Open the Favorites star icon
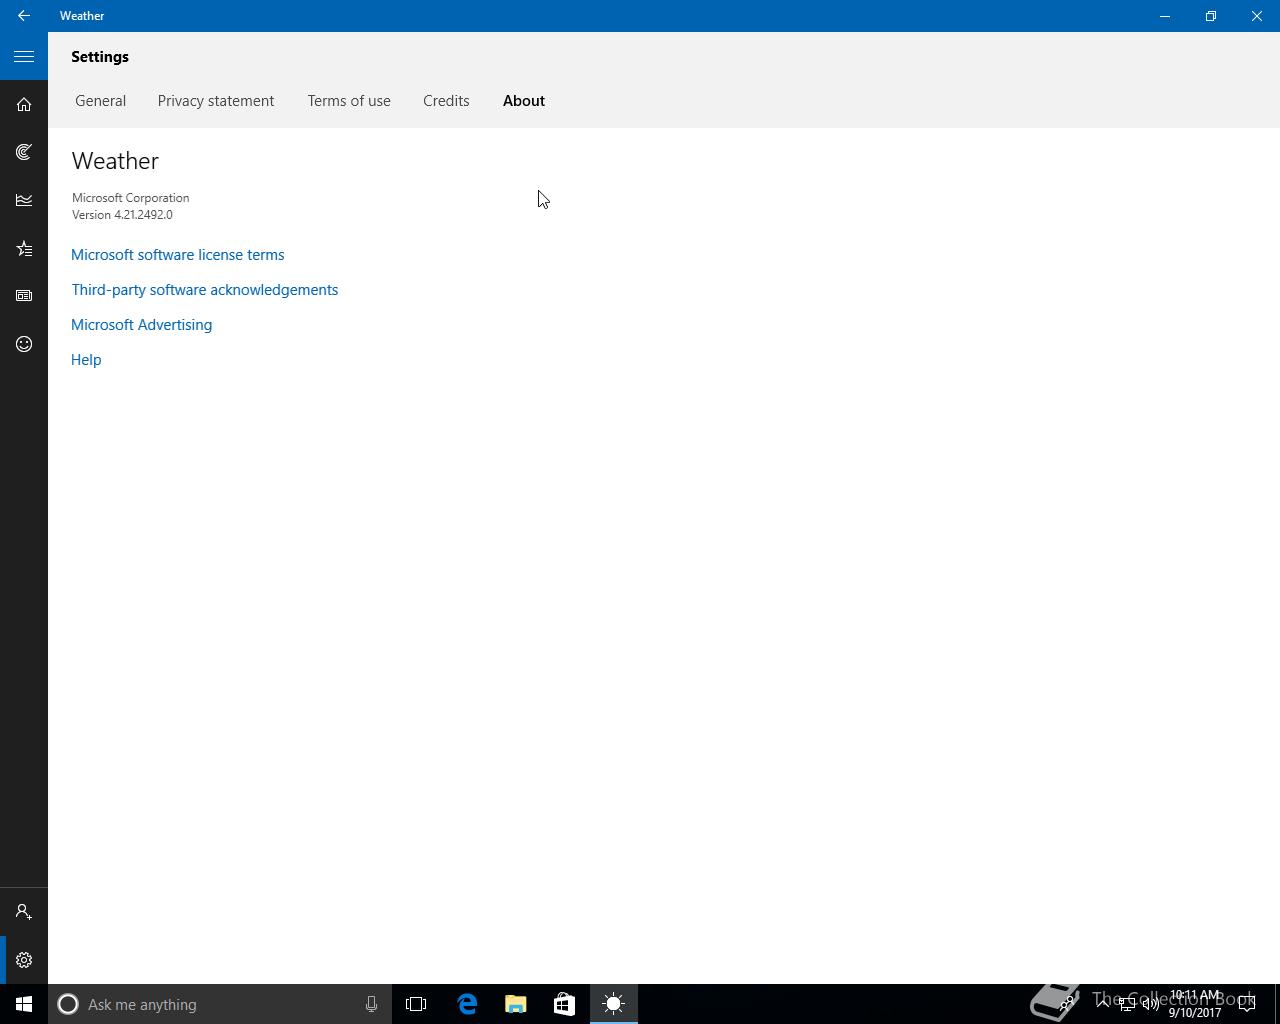This screenshot has width=1280, height=1024. click(24, 248)
